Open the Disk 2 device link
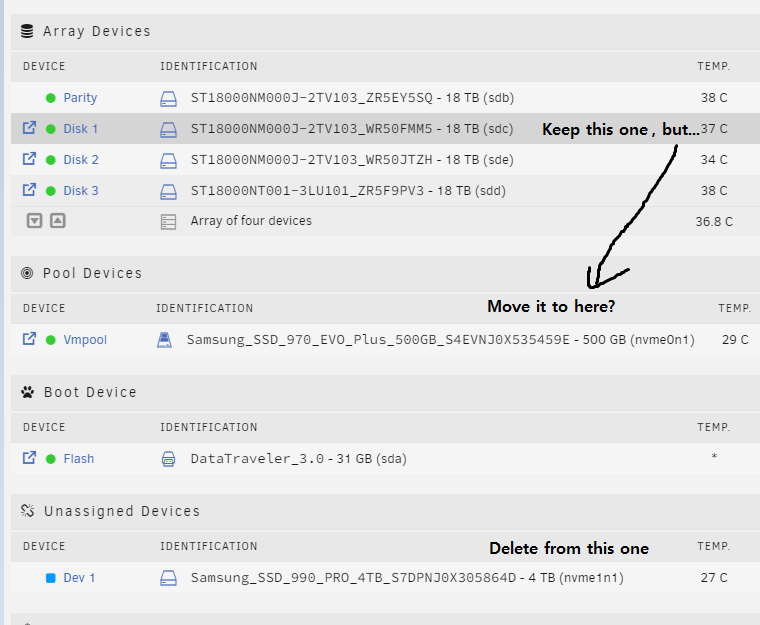The height and width of the screenshot is (625, 760). pos(81,160)
